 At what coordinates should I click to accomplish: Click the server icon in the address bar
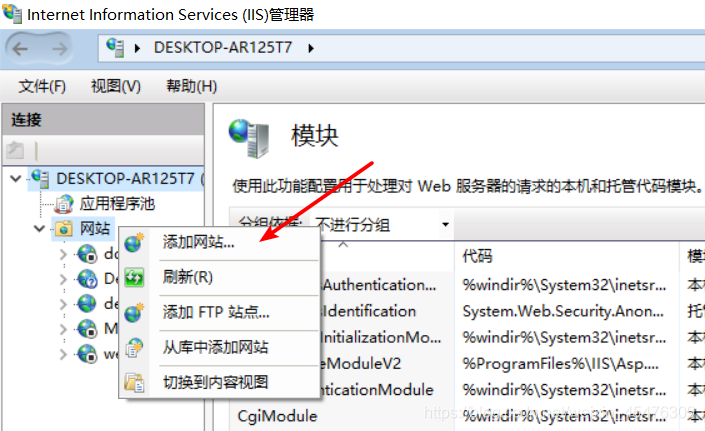point(115,48)
